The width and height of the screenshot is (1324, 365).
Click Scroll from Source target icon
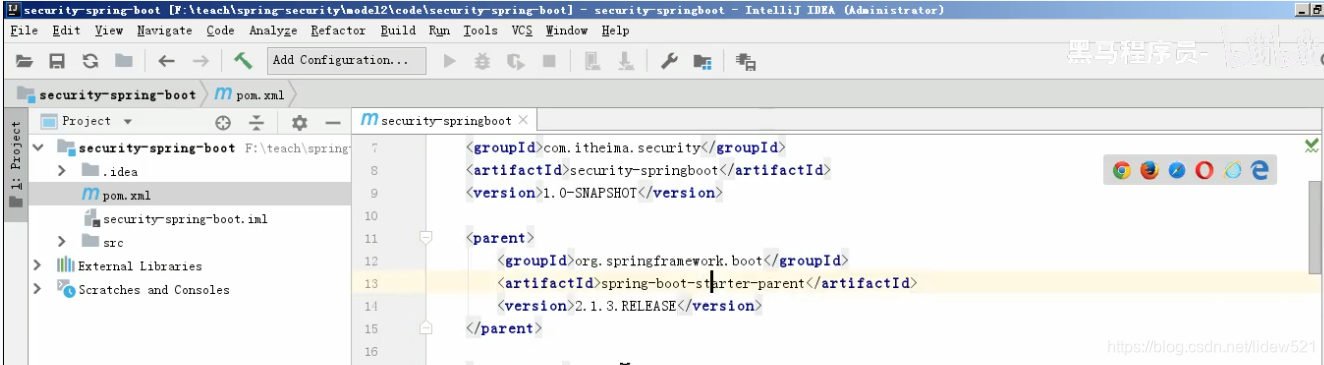(223, 122)
